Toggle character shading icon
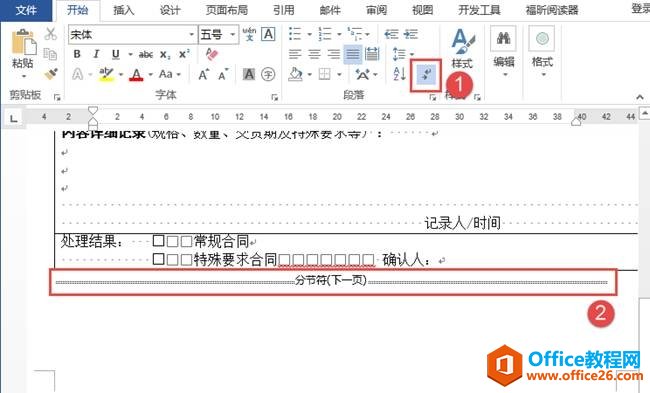Viewport: 650px width, 393px height. (249, 74)
